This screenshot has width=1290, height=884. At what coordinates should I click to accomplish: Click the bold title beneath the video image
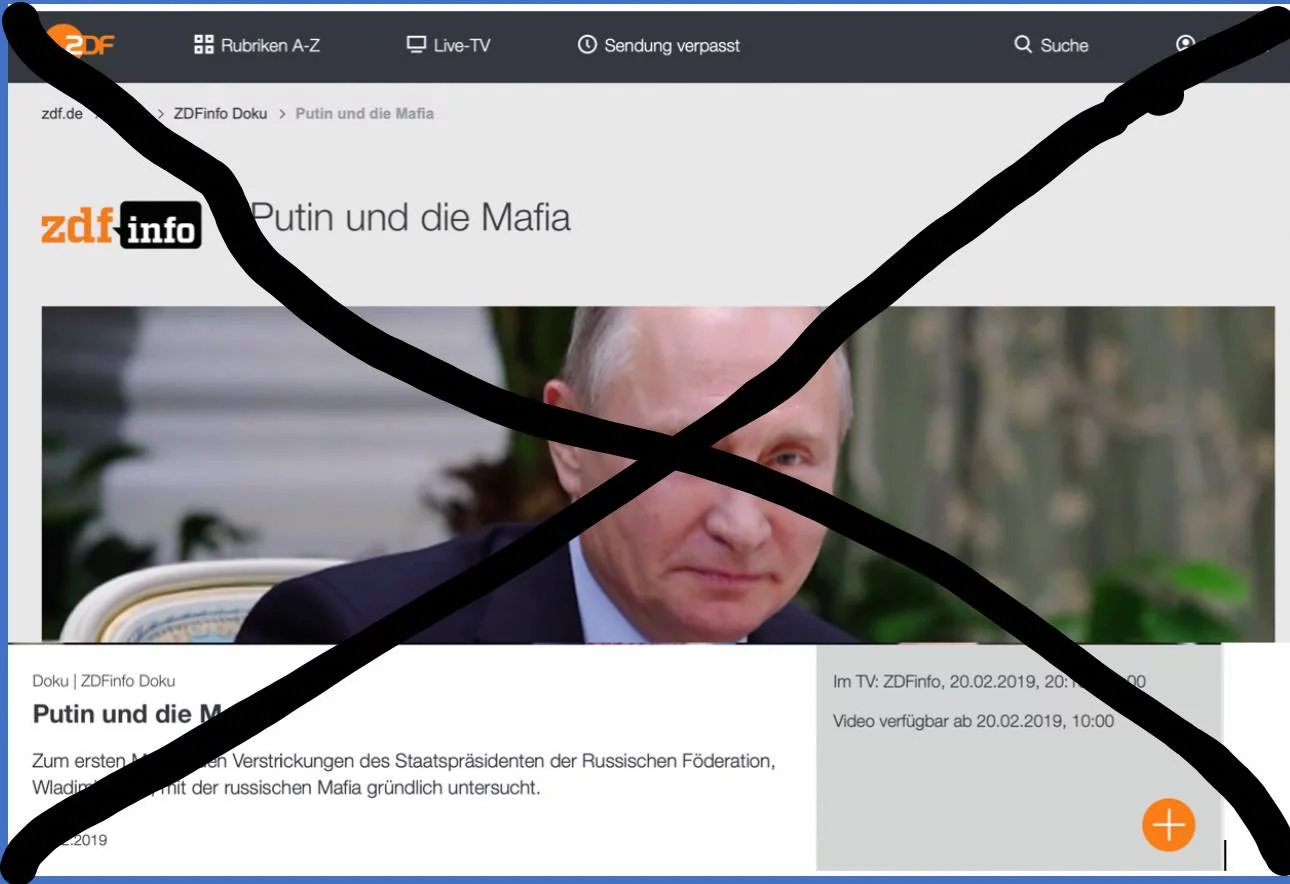click(127, 714)
